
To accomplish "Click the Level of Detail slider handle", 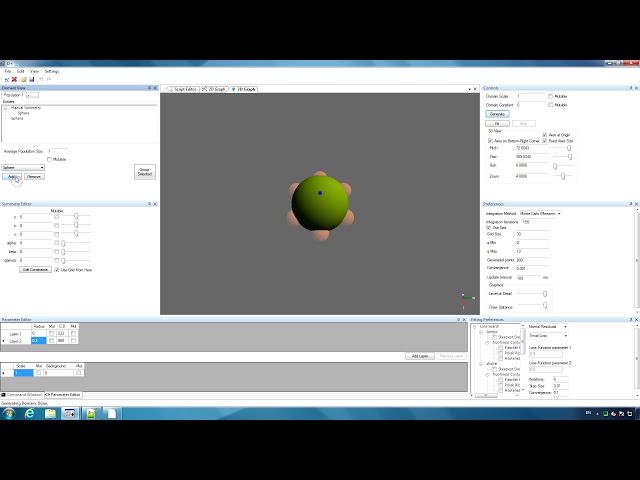I will 545,294.
